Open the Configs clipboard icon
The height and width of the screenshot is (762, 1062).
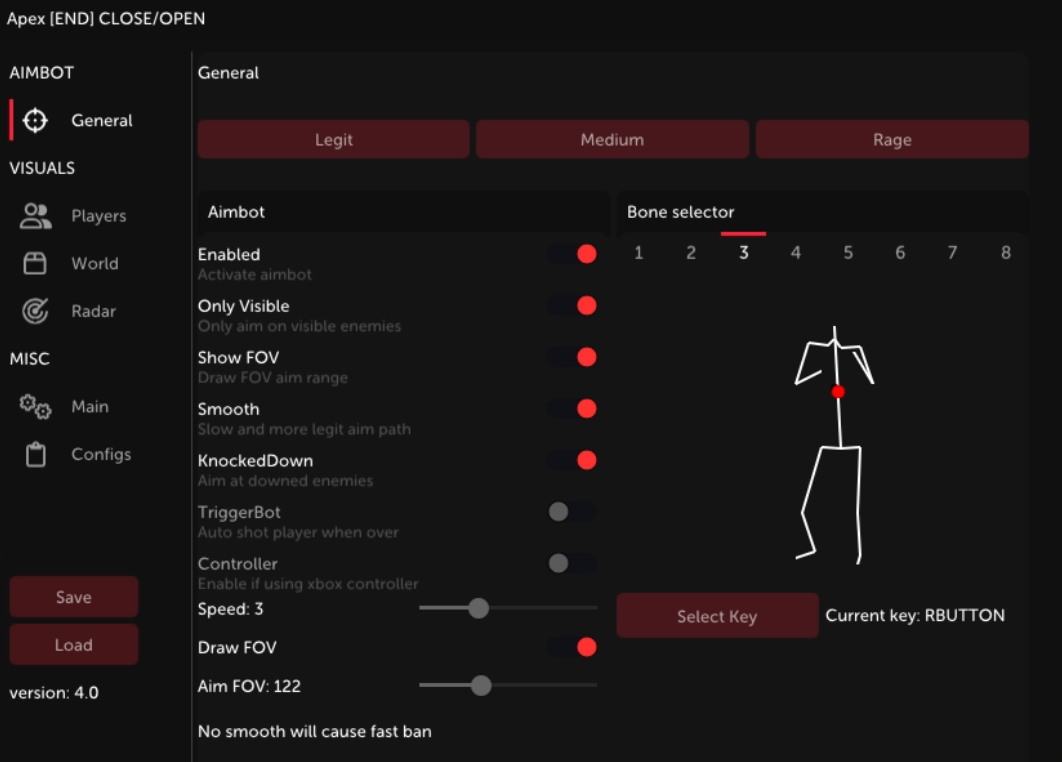coord(35,454)
